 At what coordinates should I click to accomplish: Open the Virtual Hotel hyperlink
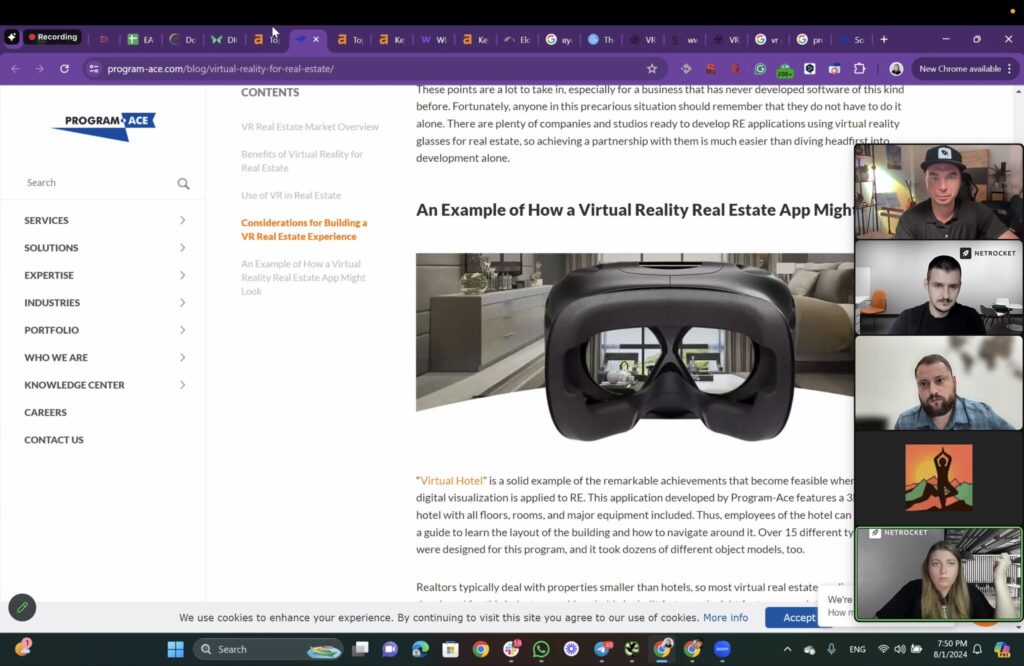coord(450,479)
